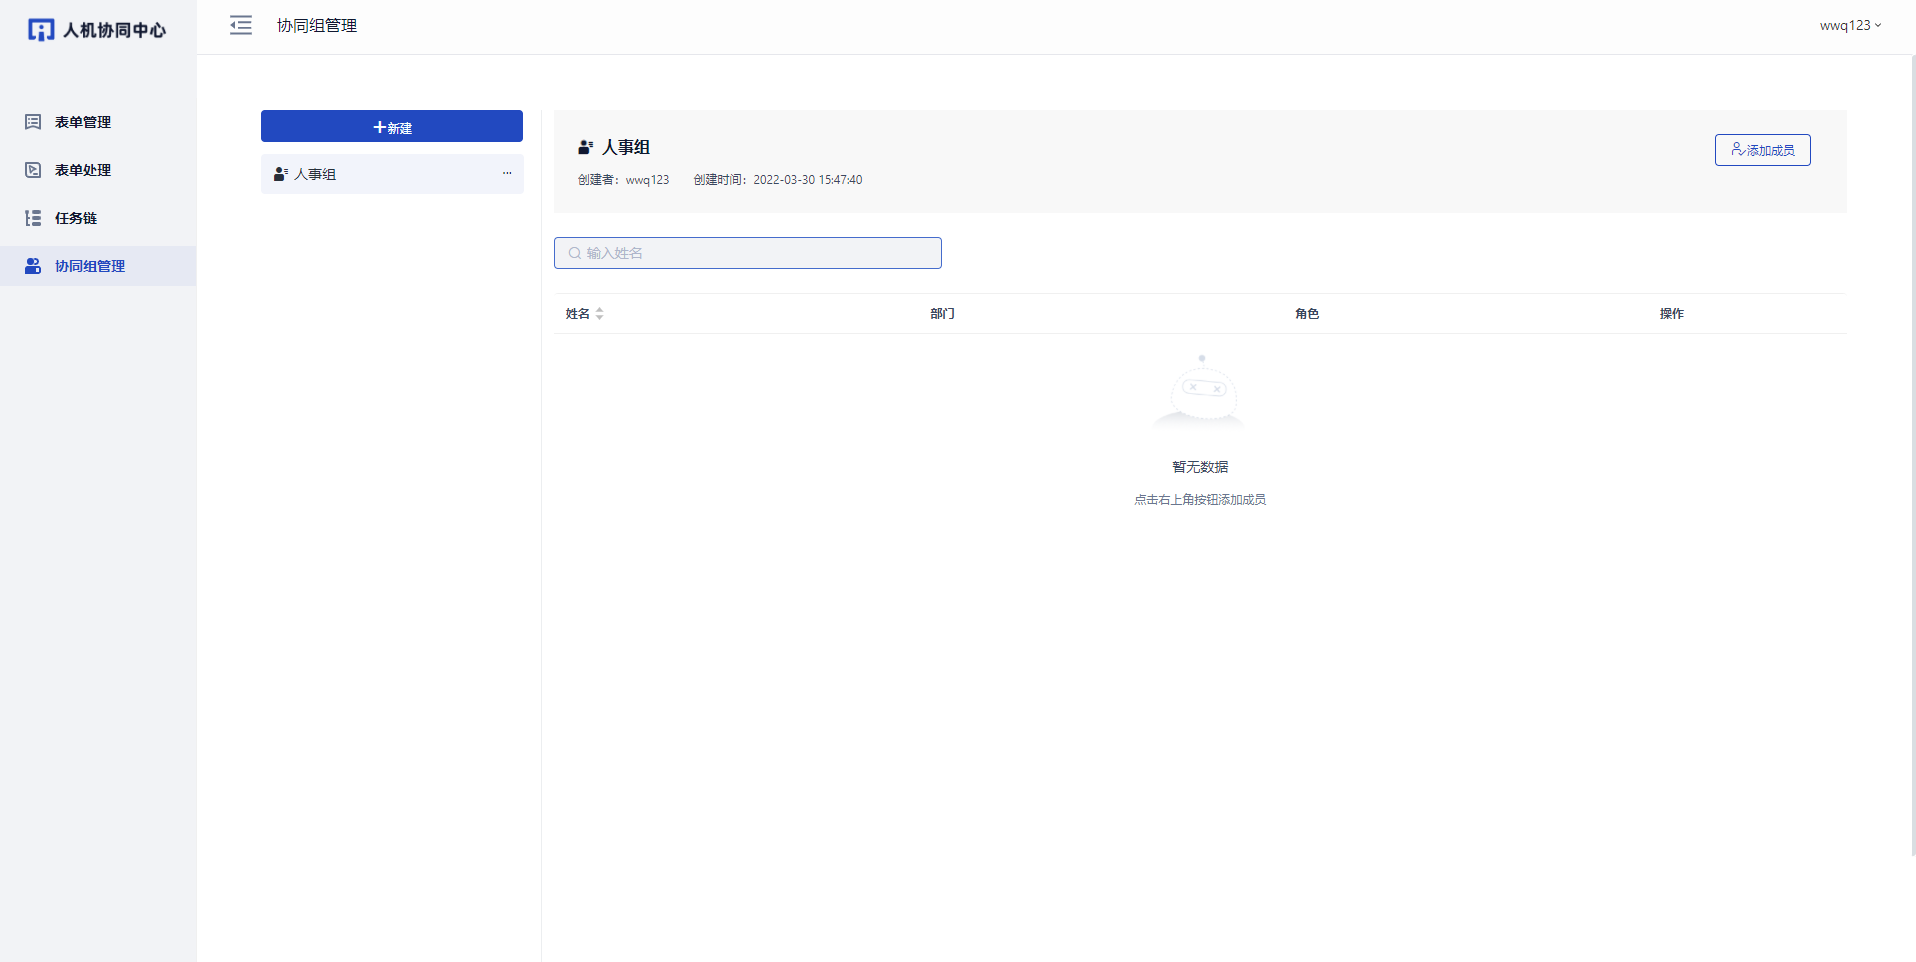This screenshot has height=962, width=1916.
Task: Click the 任务链 list icon
Action: click(33, 218)
